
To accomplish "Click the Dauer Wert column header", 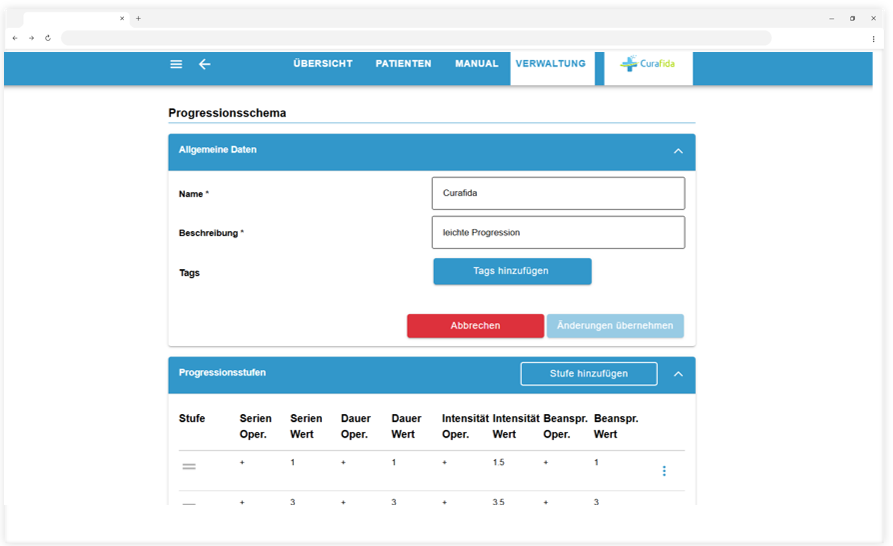I will point(406,426).
